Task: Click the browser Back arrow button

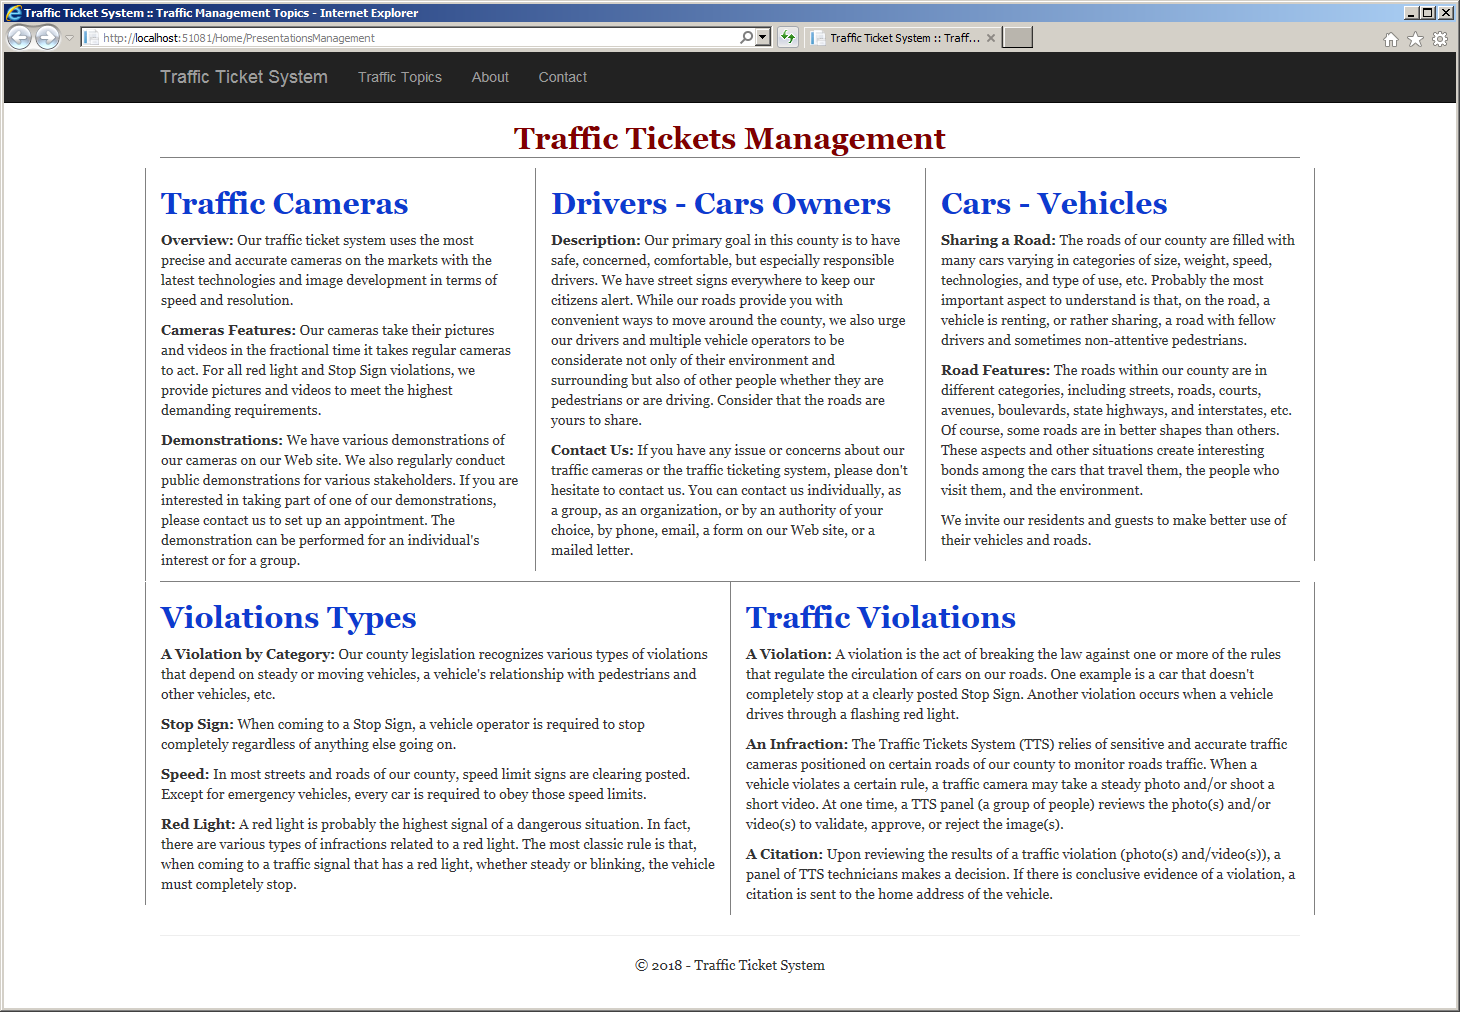Action: 19,38
